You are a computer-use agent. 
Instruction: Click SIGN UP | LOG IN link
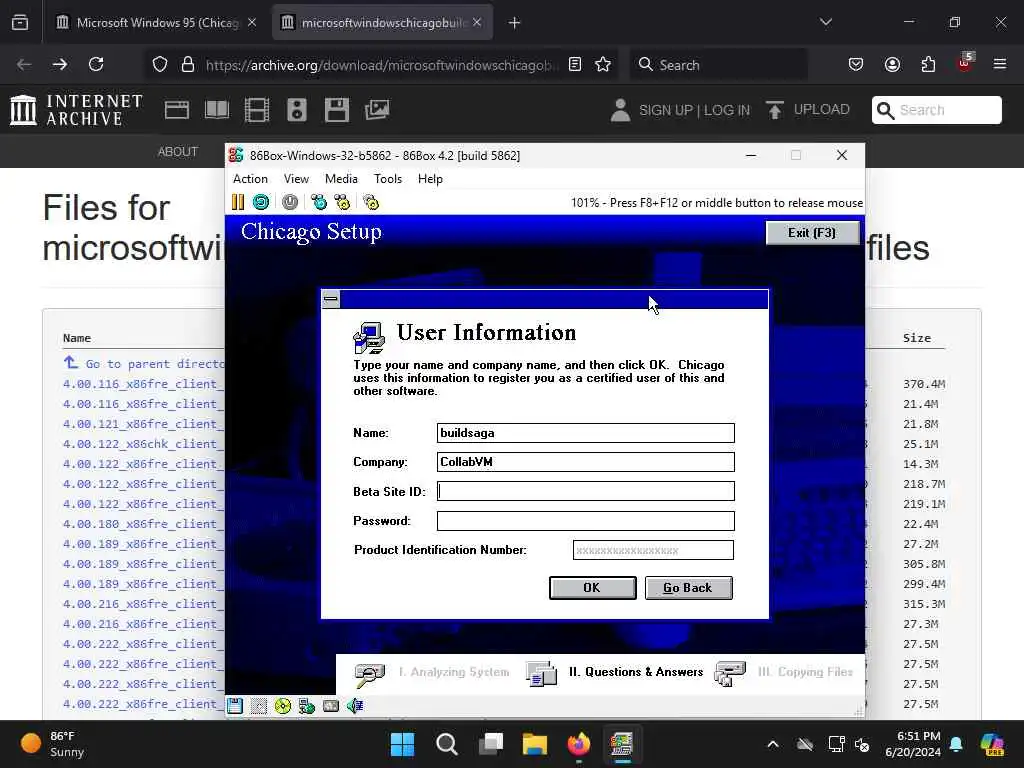click(x=694, y=110)
